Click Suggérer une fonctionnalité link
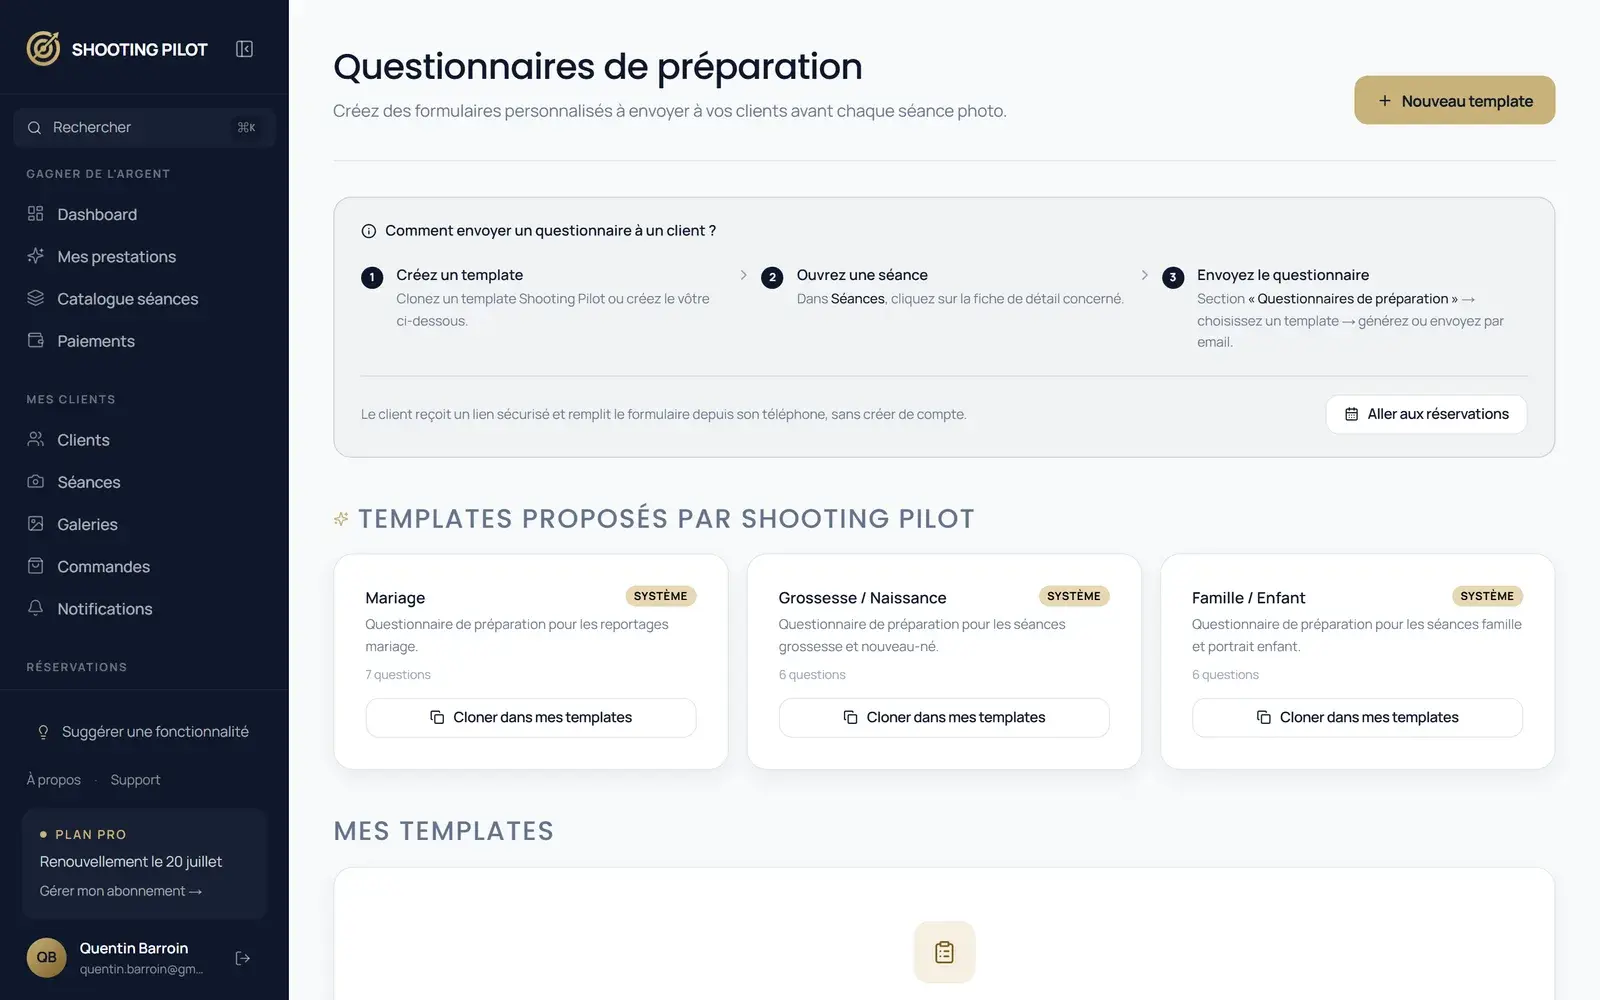 155,732
